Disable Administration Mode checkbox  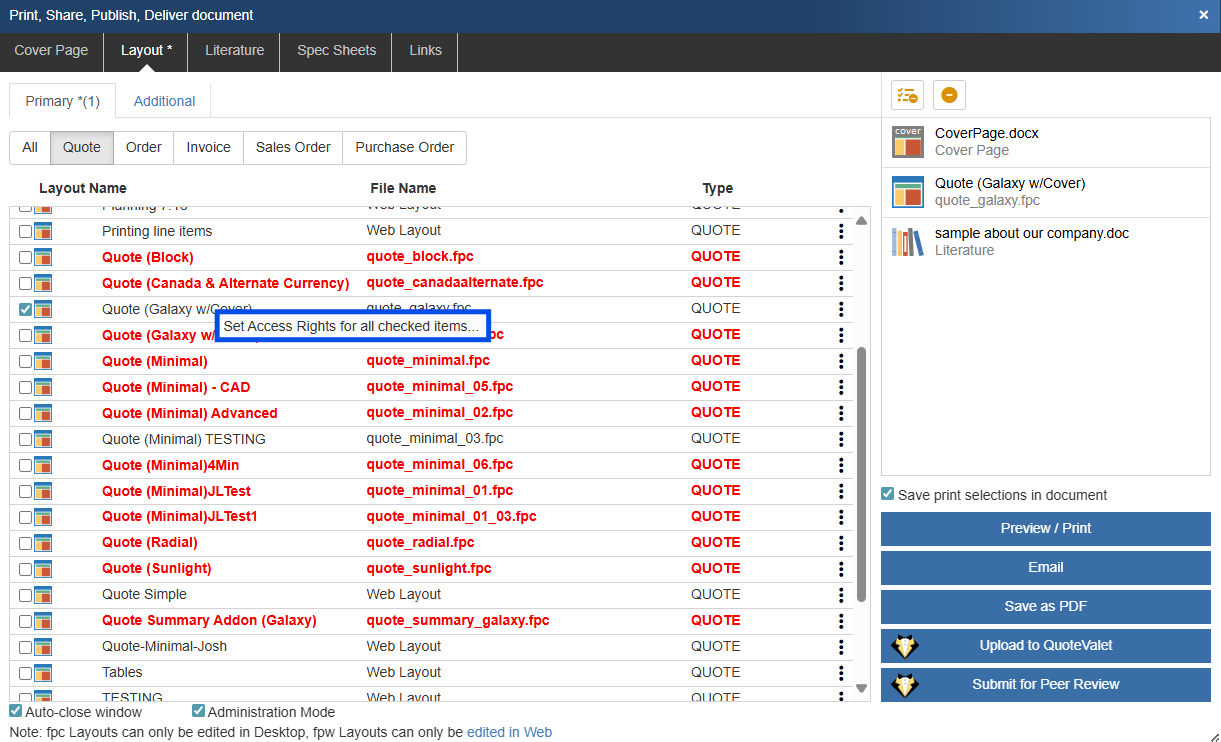click(x=198, y=712)
